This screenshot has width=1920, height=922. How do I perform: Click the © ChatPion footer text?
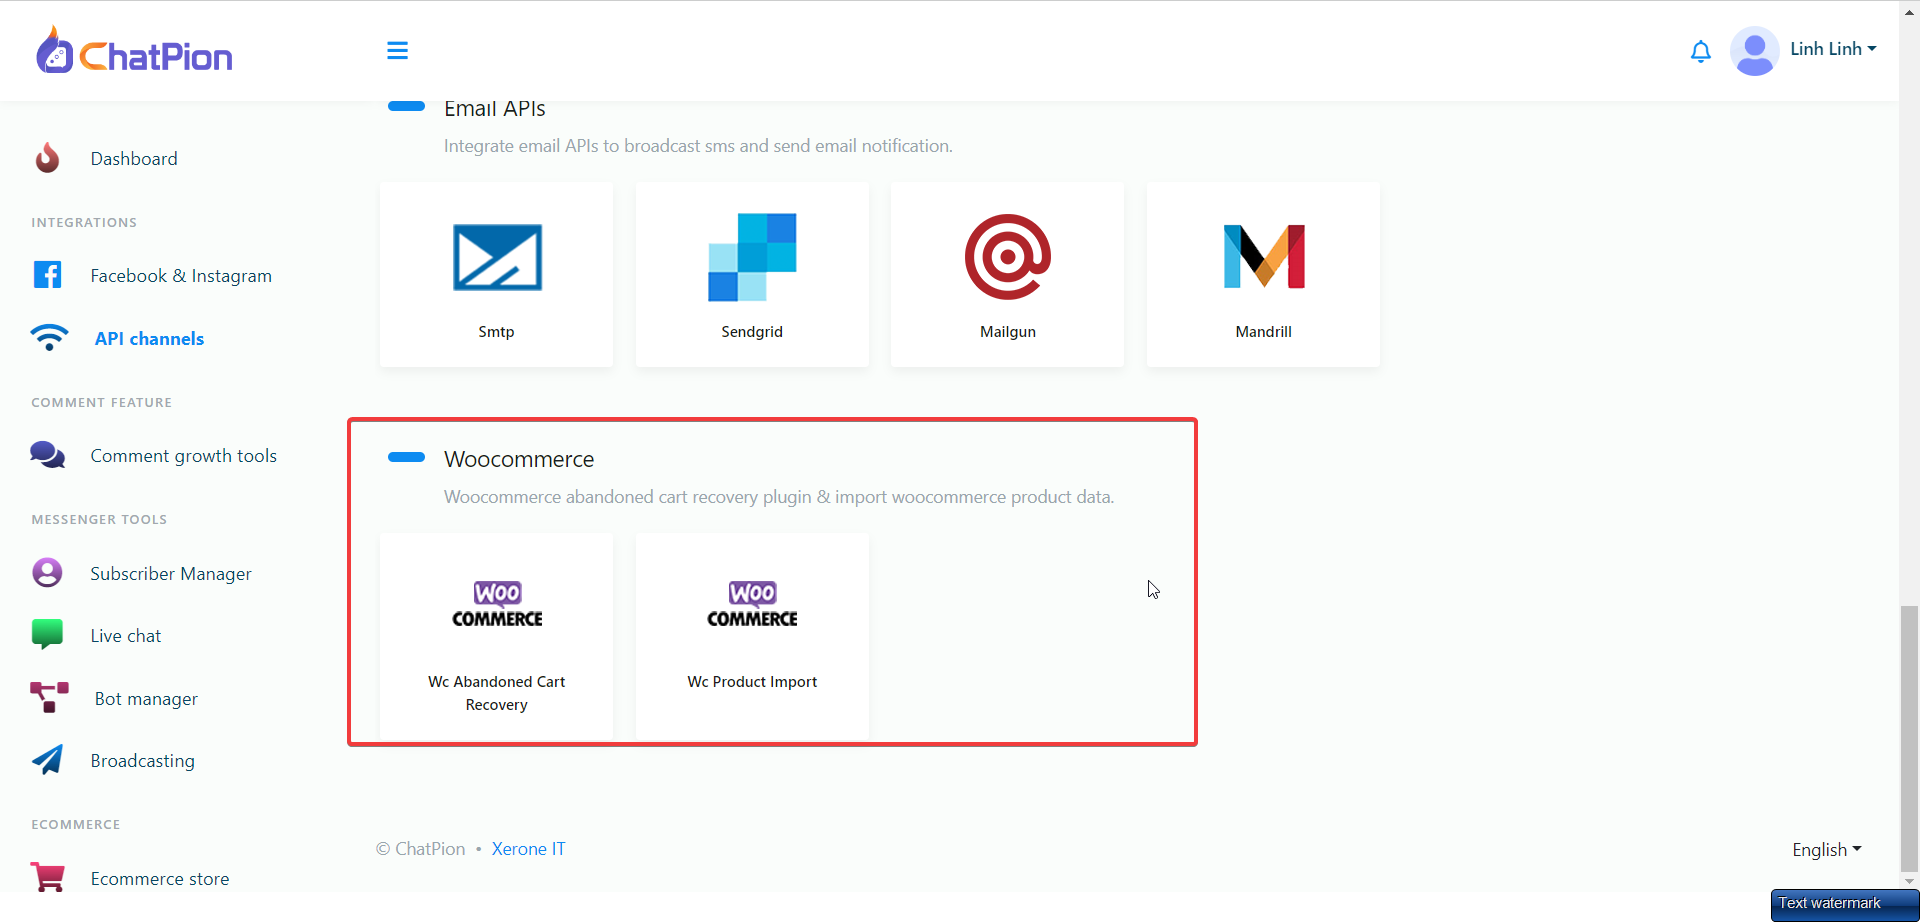pyautogui.click(x=421, y=849)
